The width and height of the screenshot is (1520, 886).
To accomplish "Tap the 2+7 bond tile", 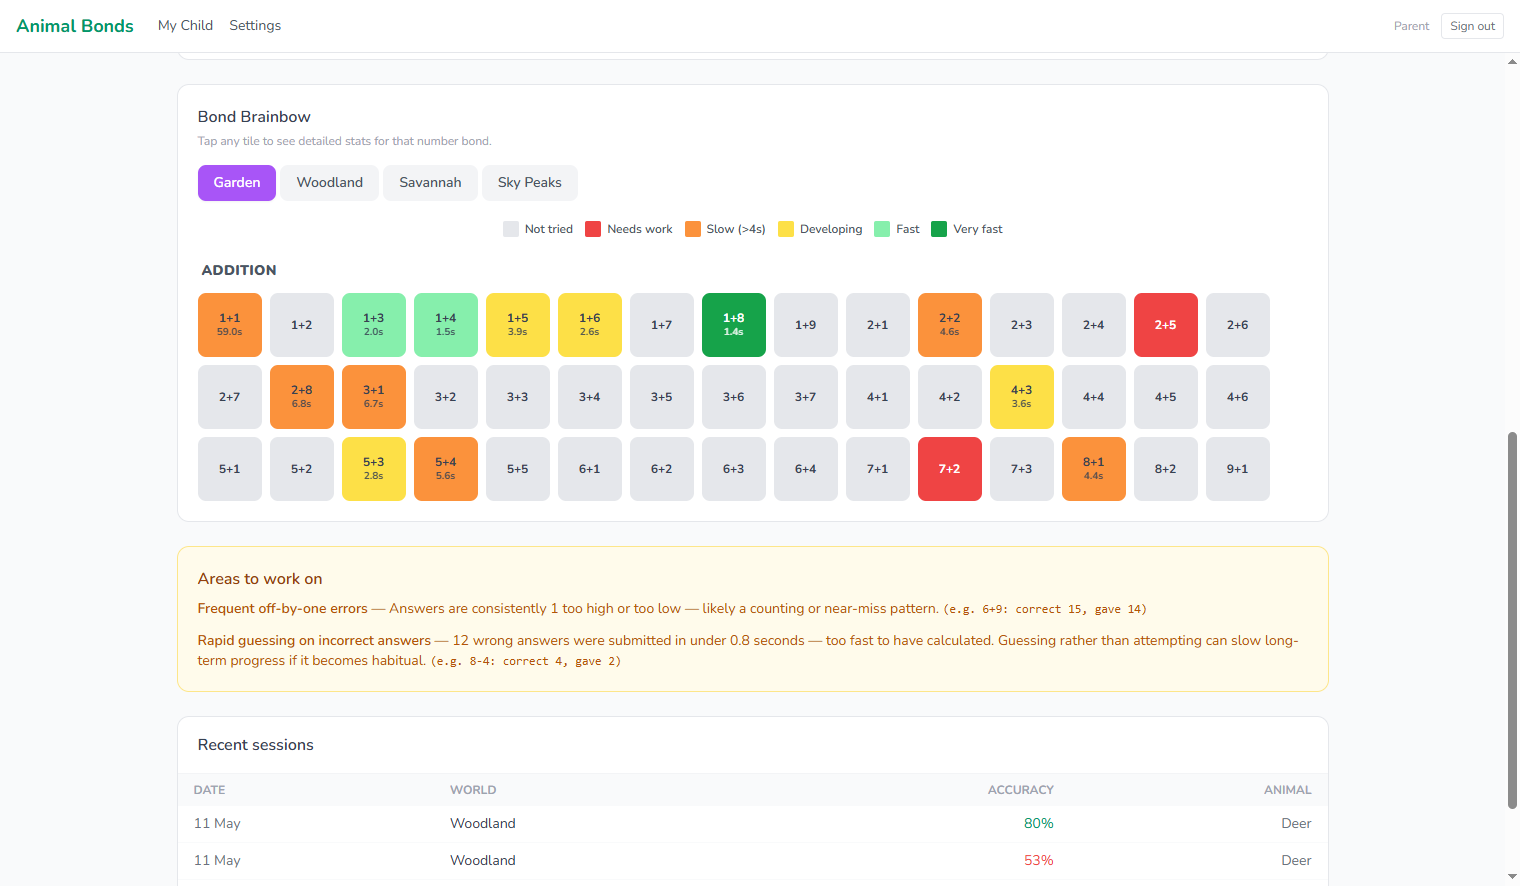I will [230, 397].
